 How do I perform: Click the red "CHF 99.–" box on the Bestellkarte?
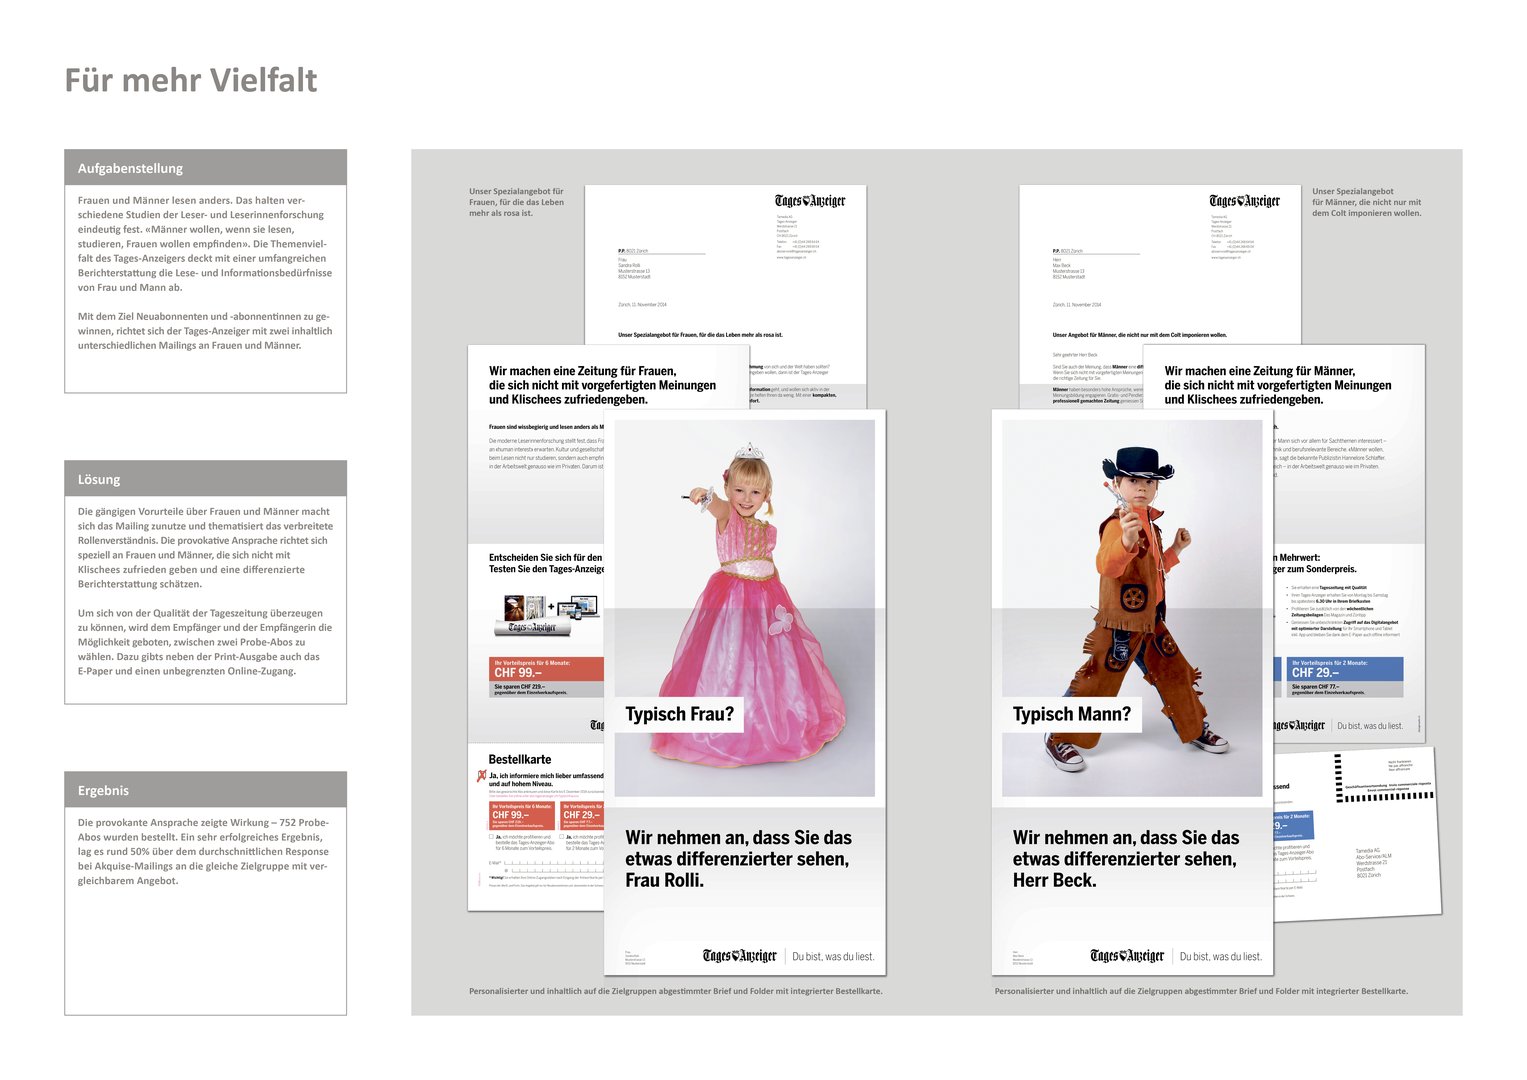click(522, 816)
